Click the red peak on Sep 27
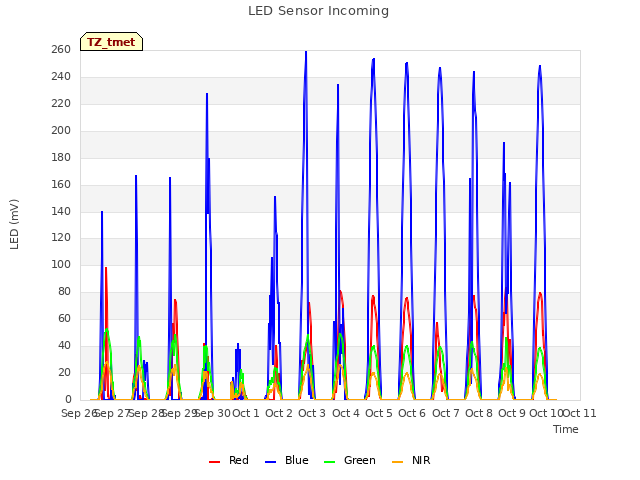Screen dimensions: 640x480 (x=106, y=268)
